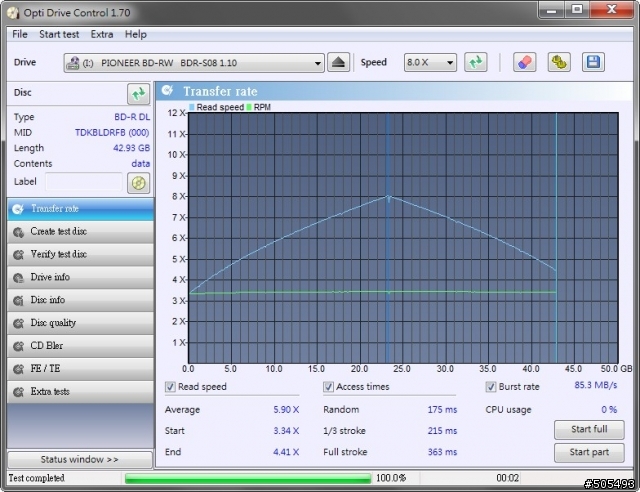The image size is (640, 492).
Task: Click the Transfer rate panel header icon
Action: tap(167, 90)
